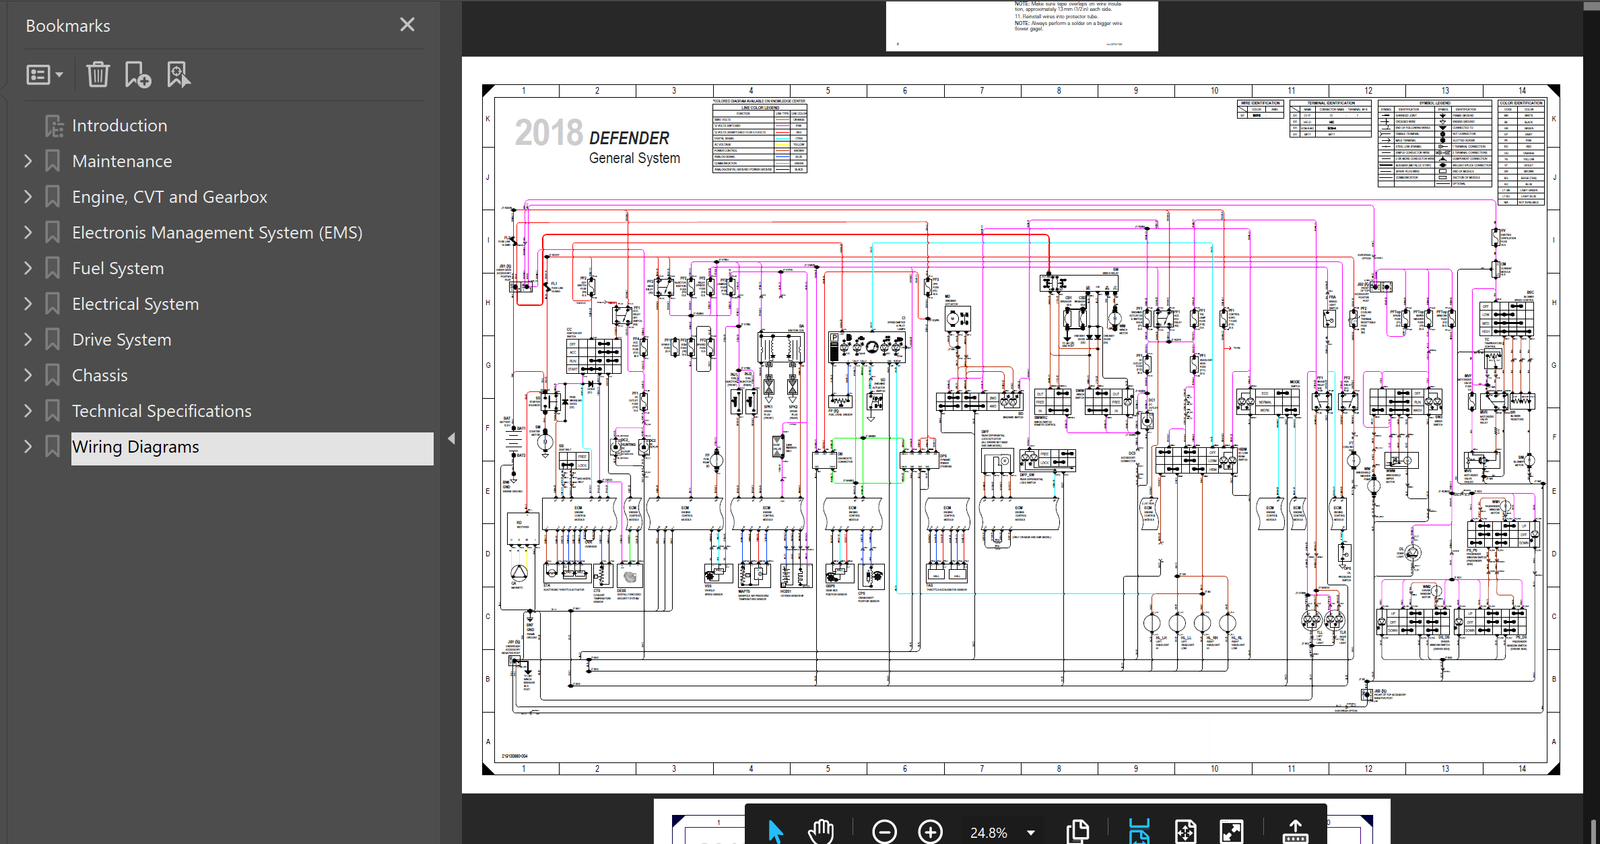Toggle fit-width scrolling mode
Screen dimensions: 1600x844
[x=1139, y=831]
